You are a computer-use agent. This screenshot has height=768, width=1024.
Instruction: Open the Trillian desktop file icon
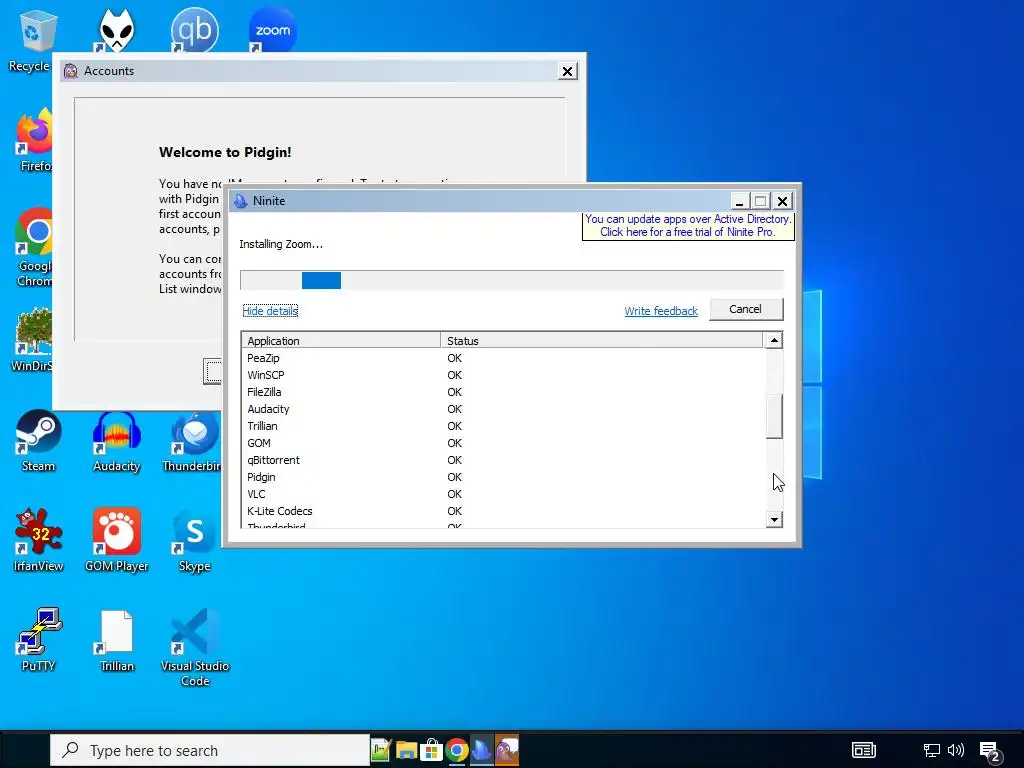coord(116,640)
